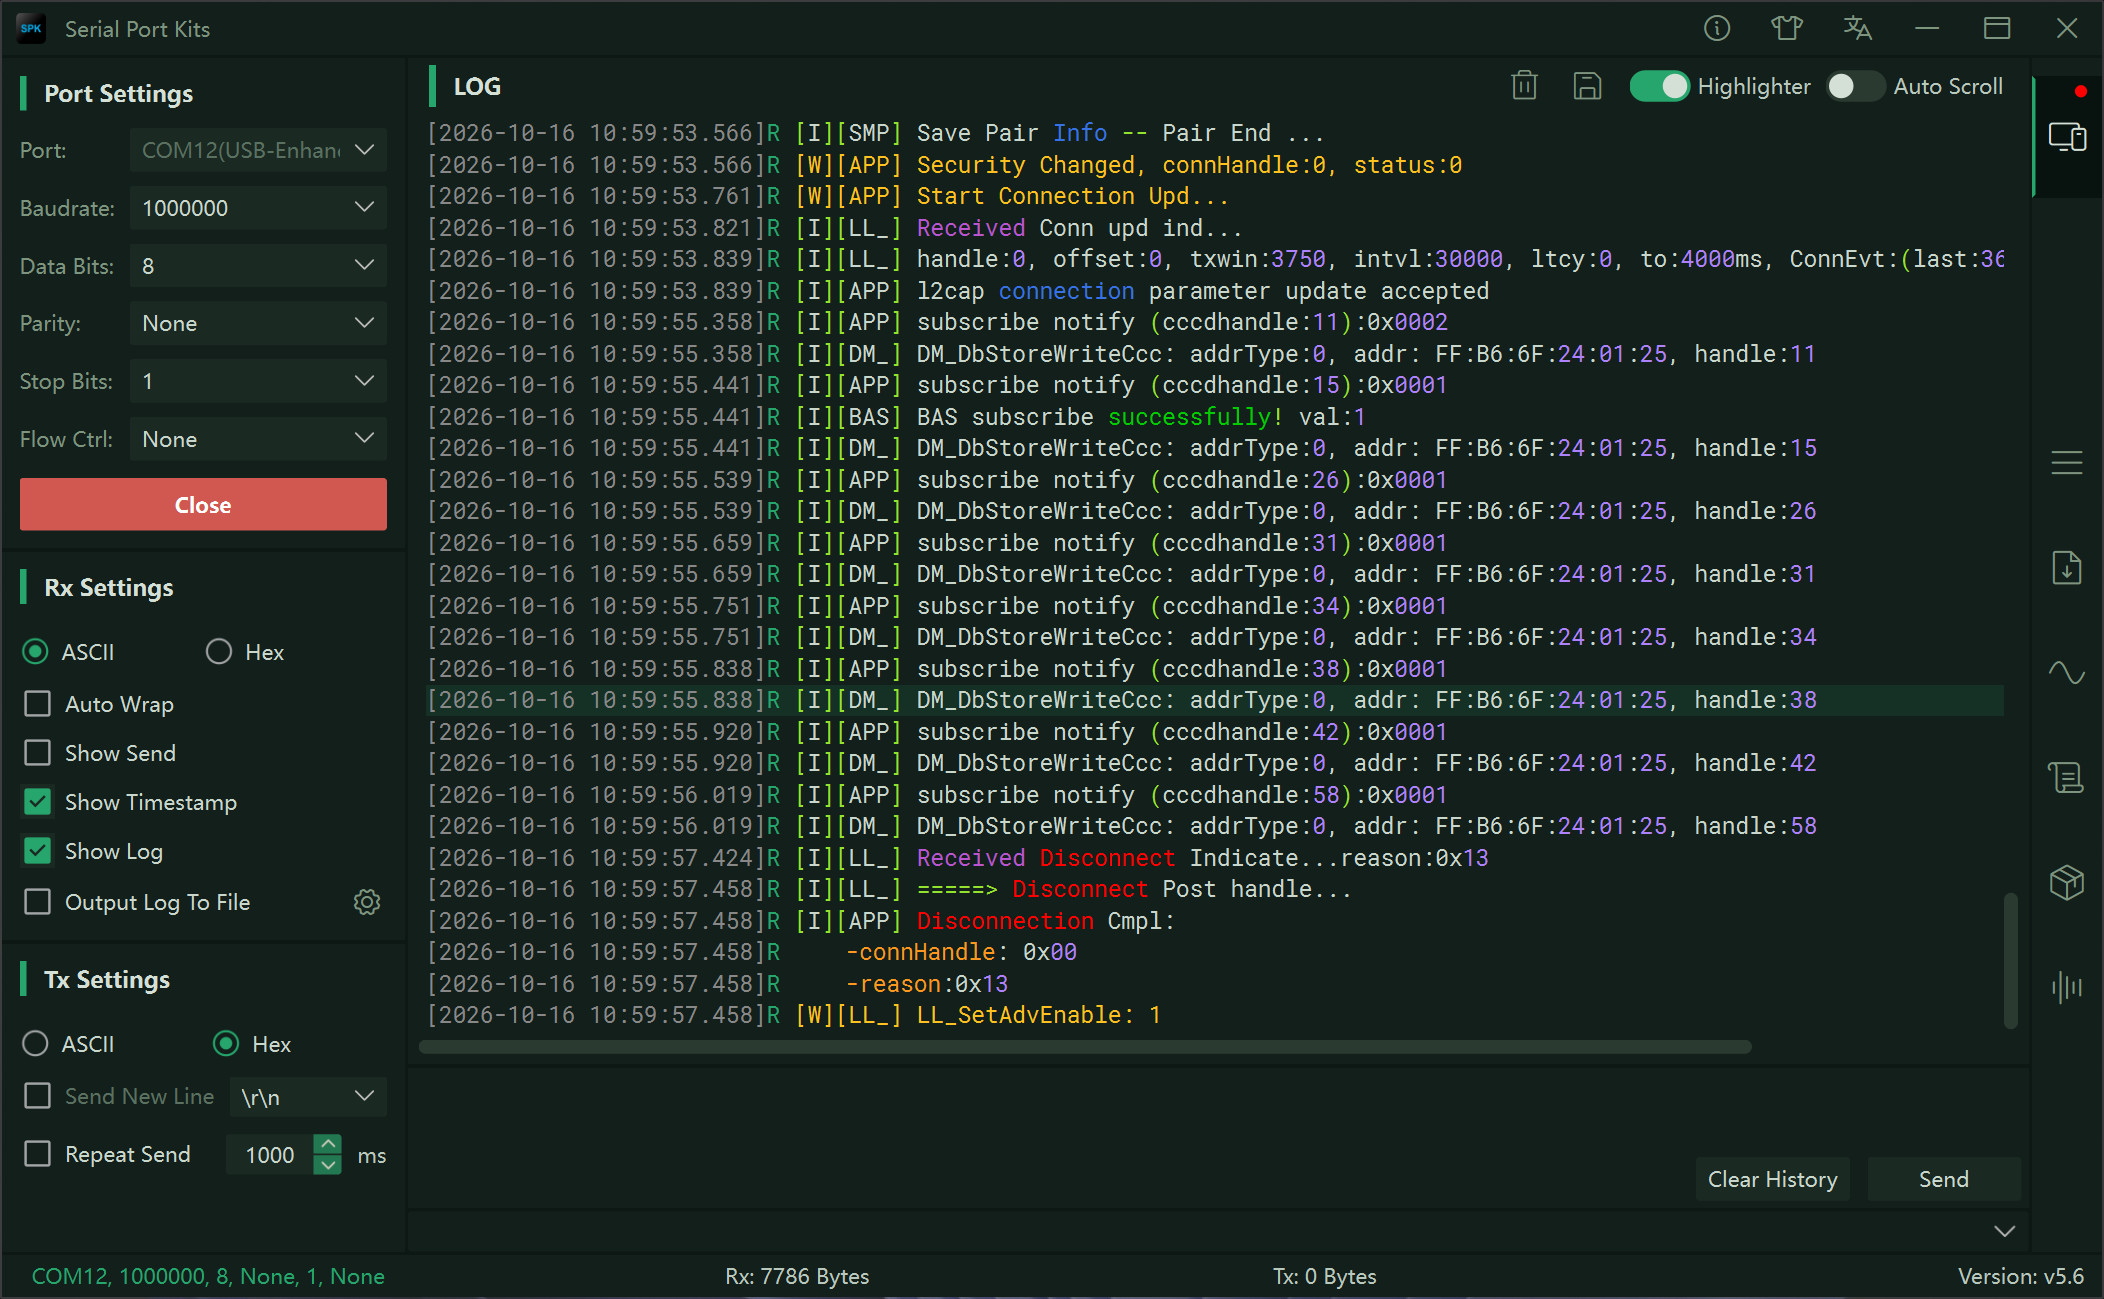Enable the Auto Wrap checkbox
2104x1299 pixels.
37,704
